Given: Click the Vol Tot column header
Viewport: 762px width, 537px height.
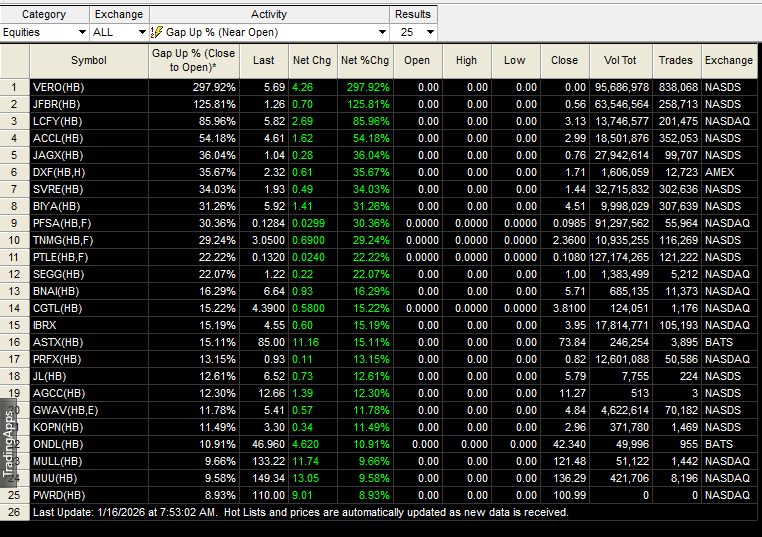Looking at the screenshot, I should point(621,61).
